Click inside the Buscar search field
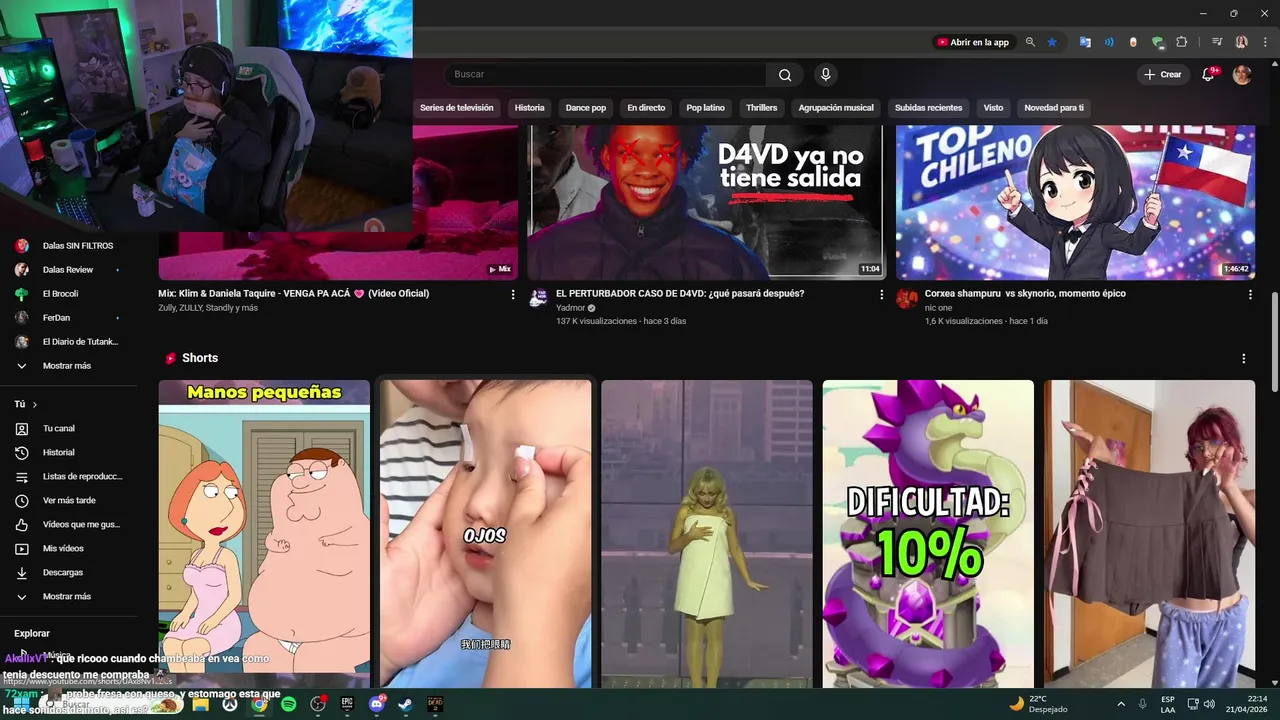Image resolution: width=1280 pixels, height=720 pixels. [x=605, y=75]
